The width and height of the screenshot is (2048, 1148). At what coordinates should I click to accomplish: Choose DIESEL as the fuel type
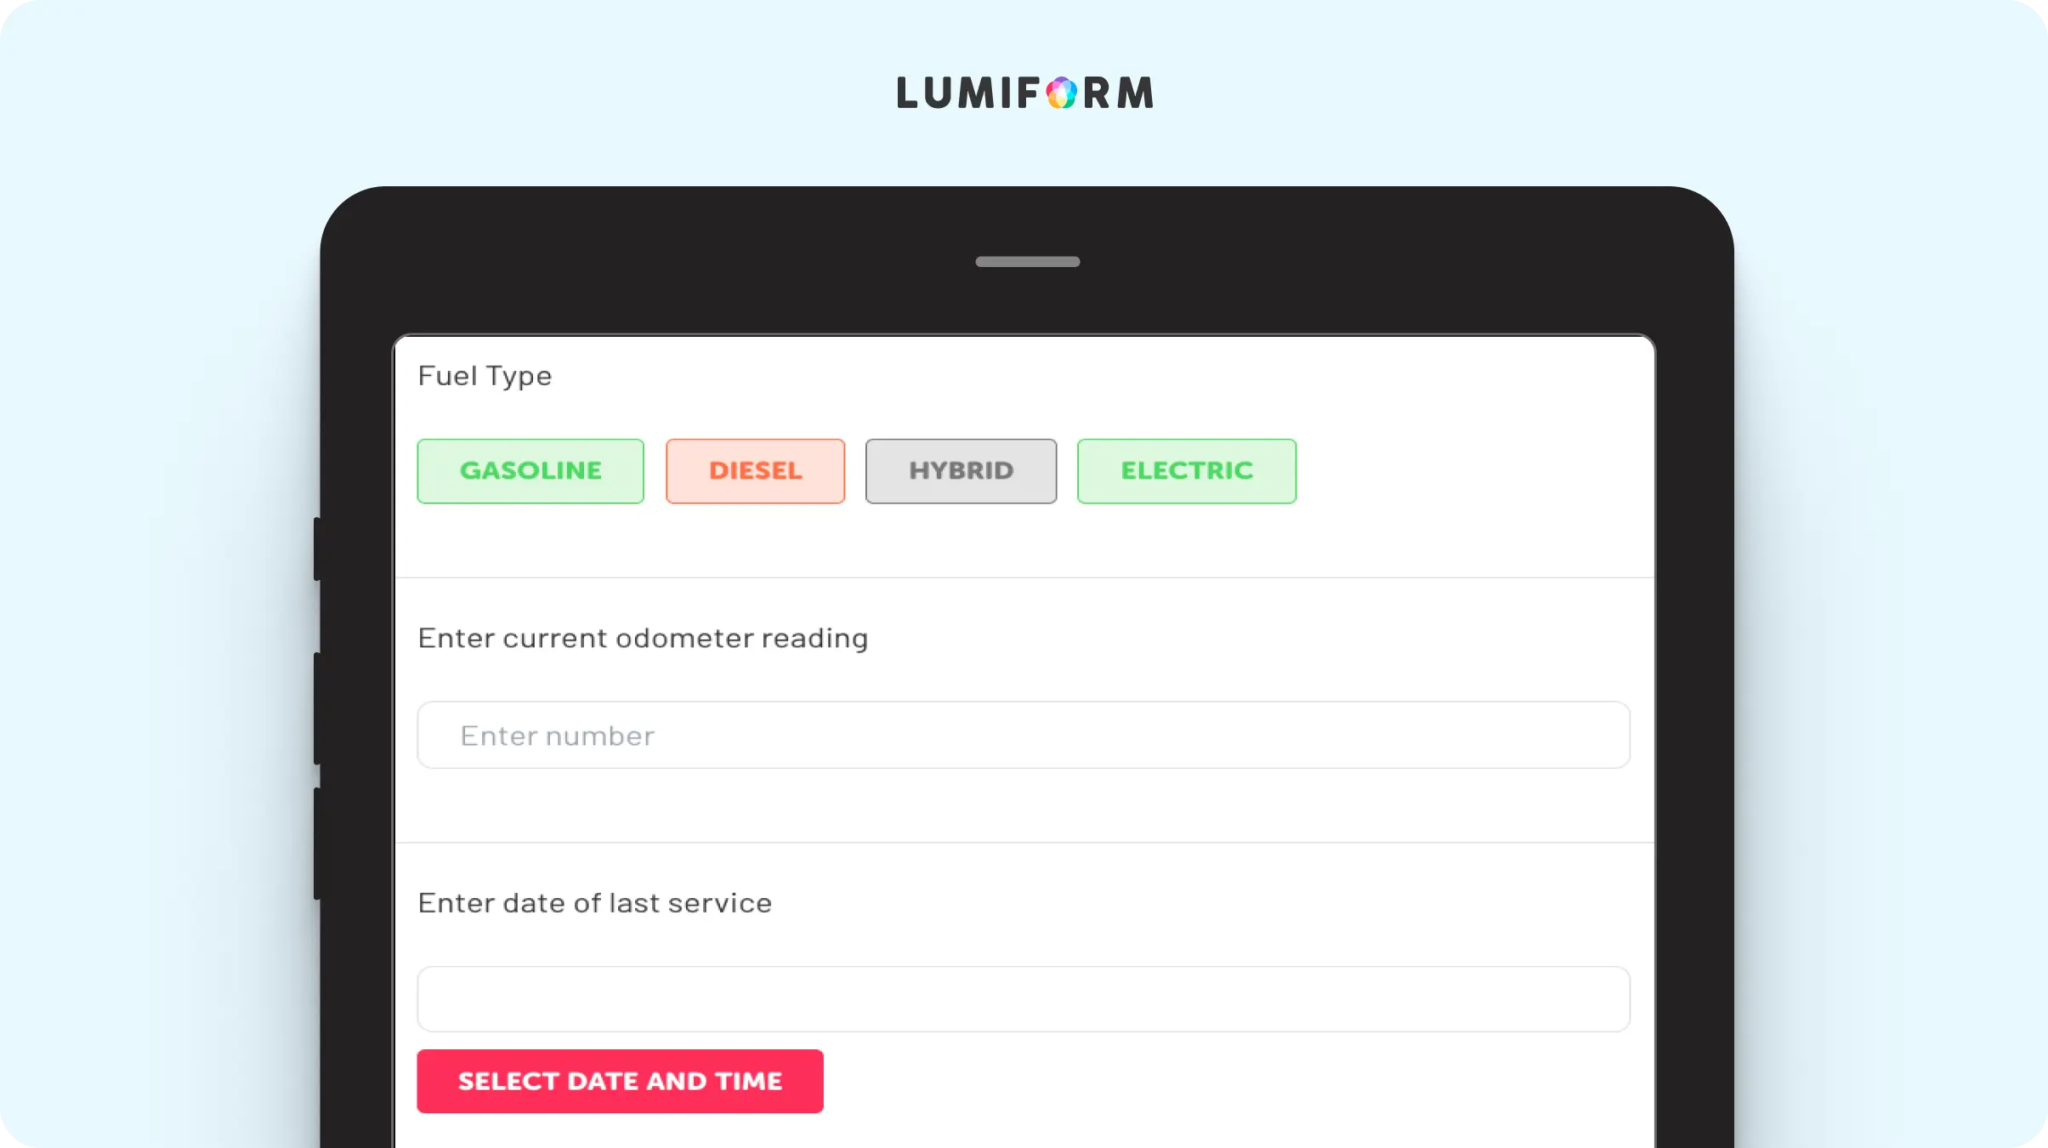755,471
